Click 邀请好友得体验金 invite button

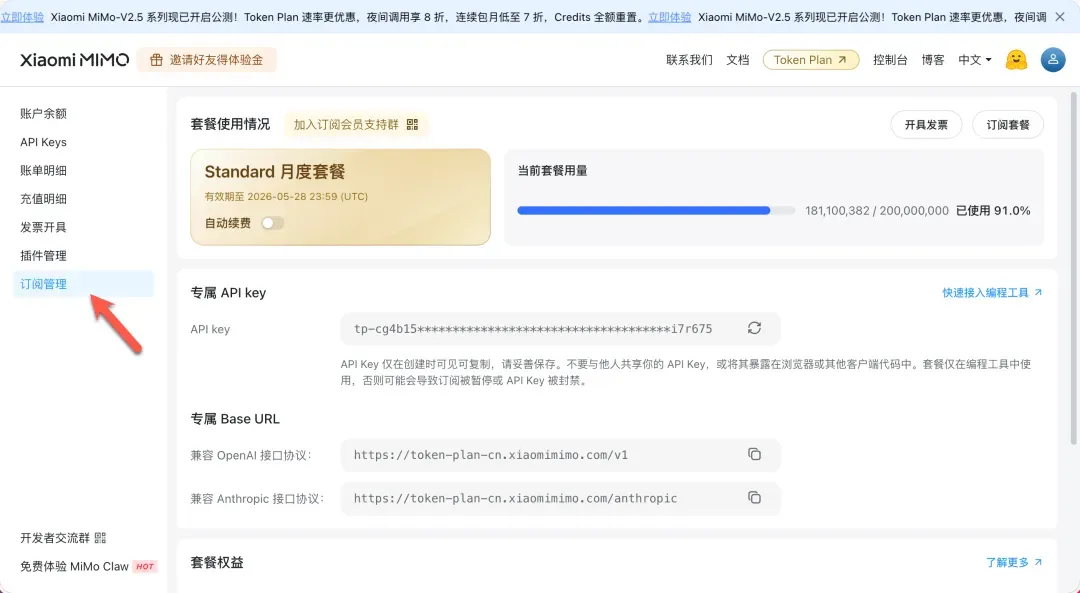(x=207, y=60)
